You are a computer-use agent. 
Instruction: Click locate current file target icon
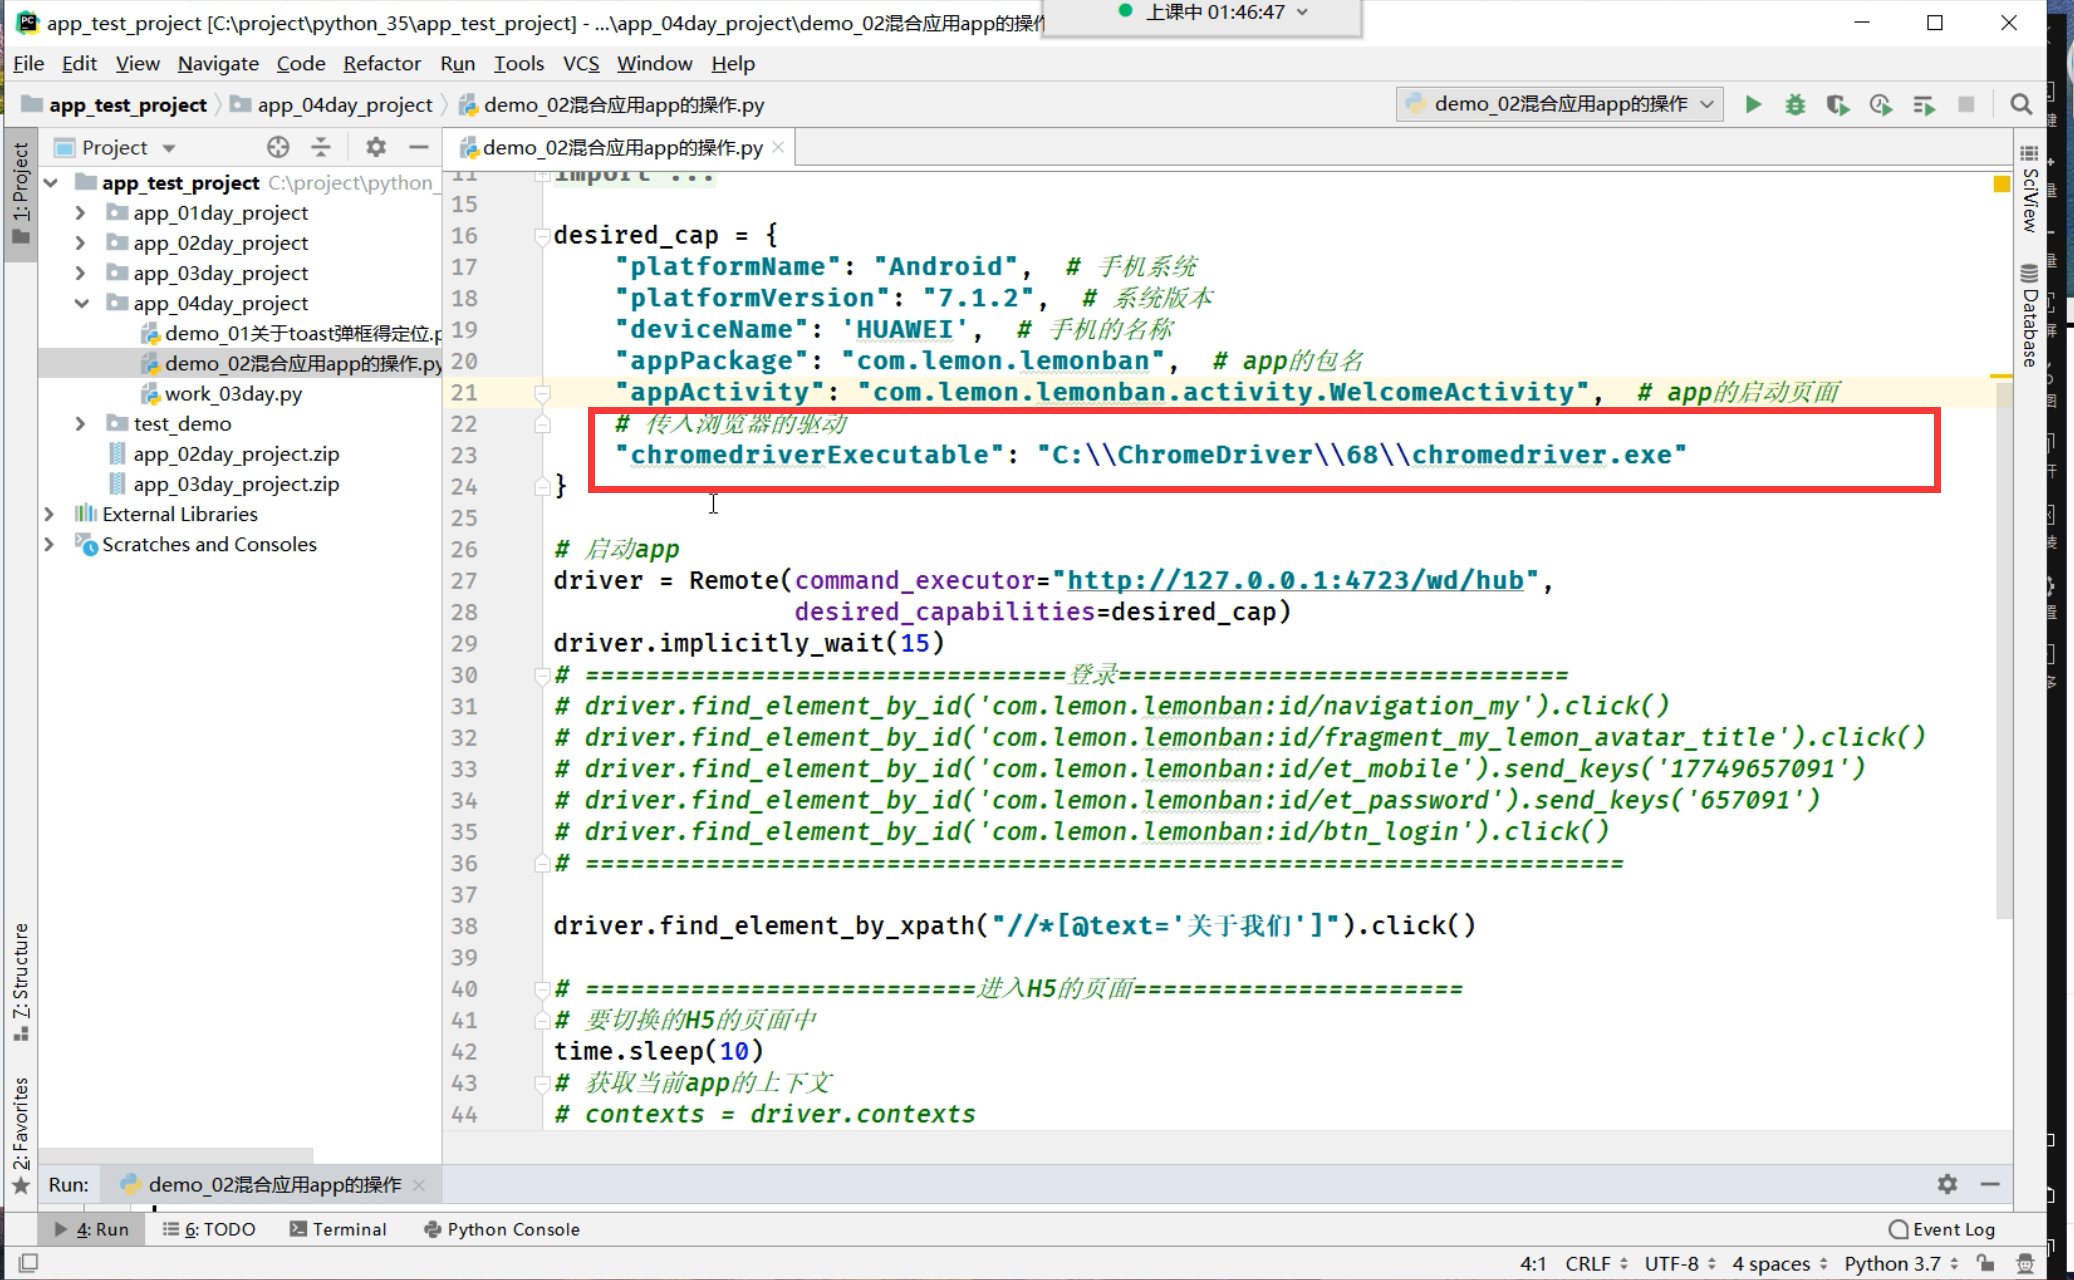(278, 147)
